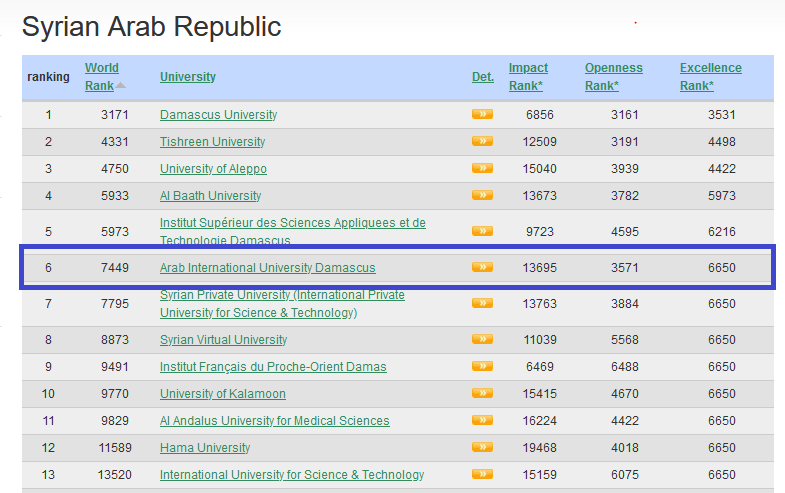Open Institut Français du Proche-Orient Damas link
The width and height of the screenshot is (785, 493).
tap(273, 367)
